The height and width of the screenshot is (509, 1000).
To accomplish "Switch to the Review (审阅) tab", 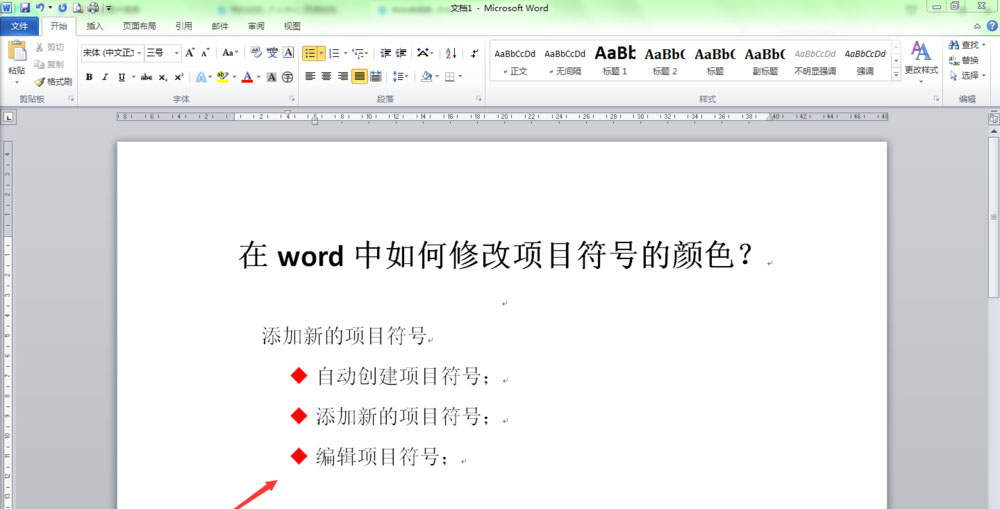I will (256, 26).
